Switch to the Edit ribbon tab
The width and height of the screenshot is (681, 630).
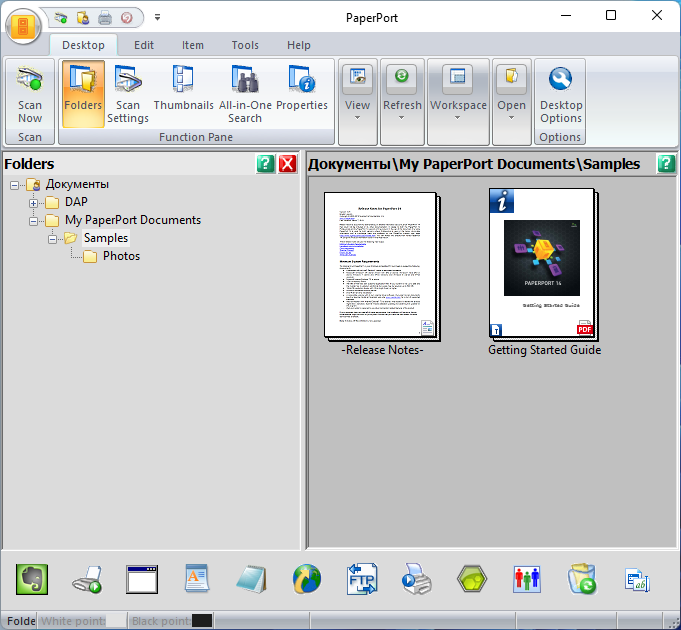point(143,45)
